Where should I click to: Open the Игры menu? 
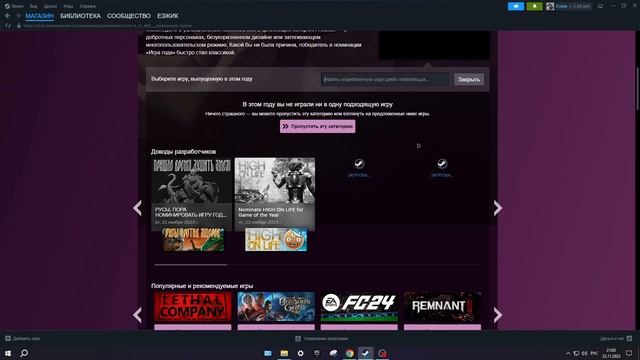[68, 6]
